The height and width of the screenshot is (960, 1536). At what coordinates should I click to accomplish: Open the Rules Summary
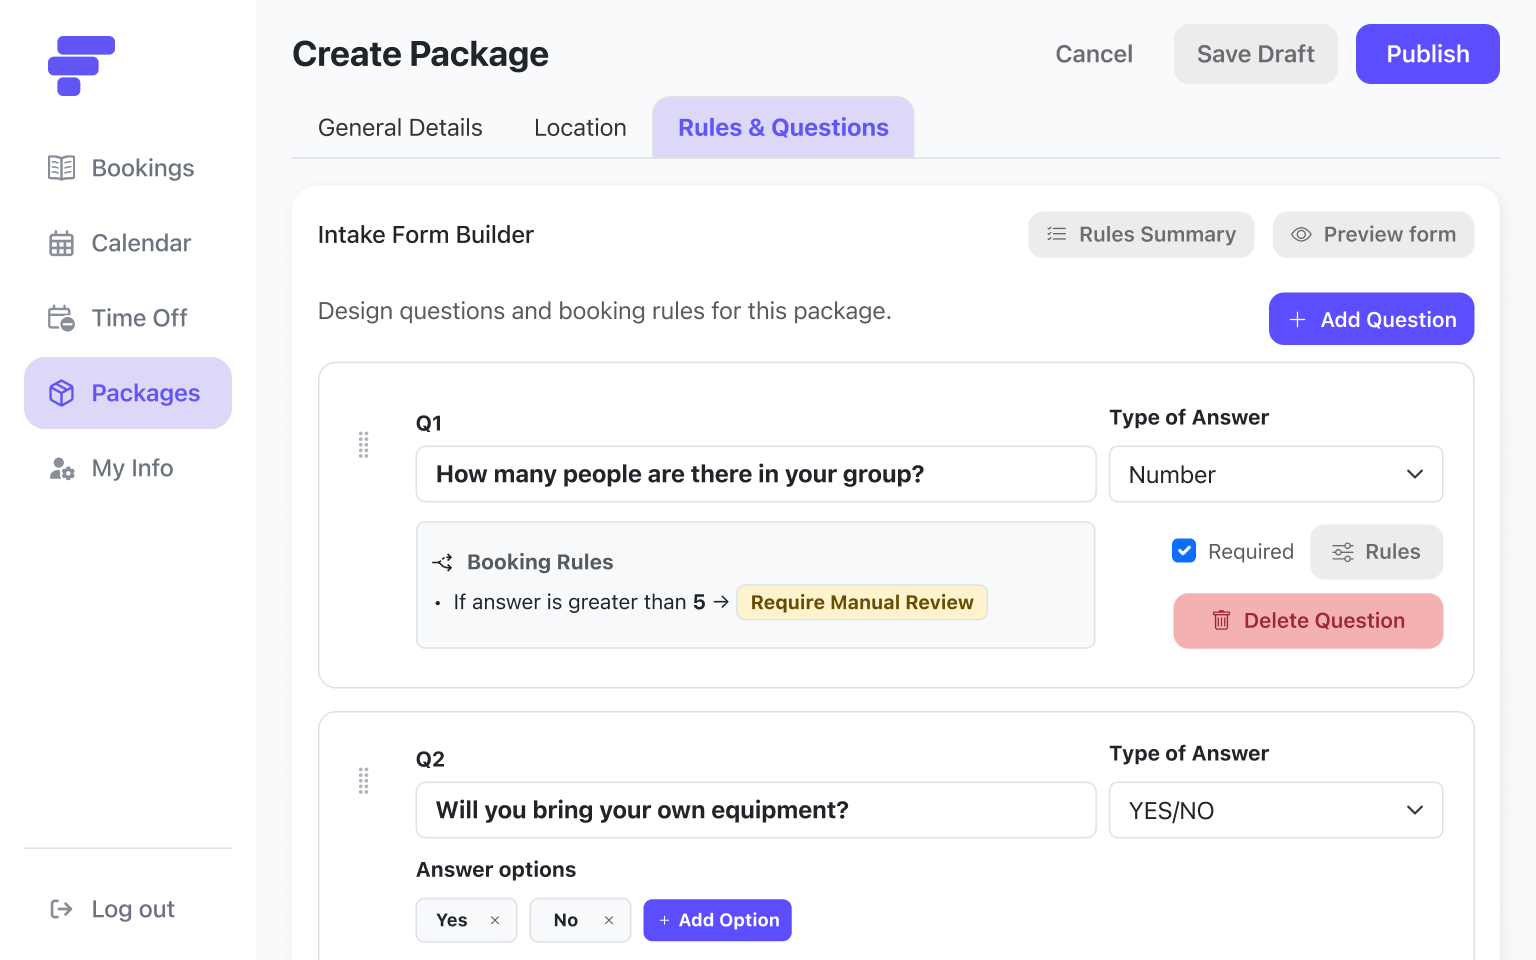tap(1141, 234)
